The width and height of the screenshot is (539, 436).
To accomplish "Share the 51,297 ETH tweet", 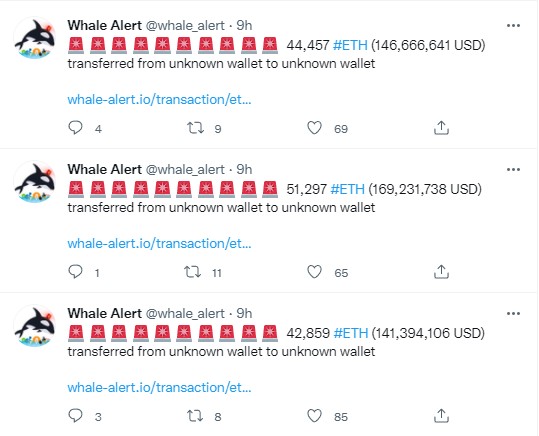I will point(441,272).
